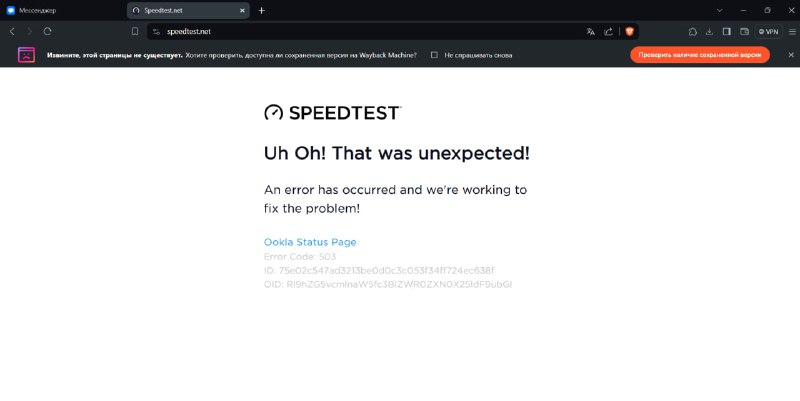Open a new tab with plus button

pos(261,10)
